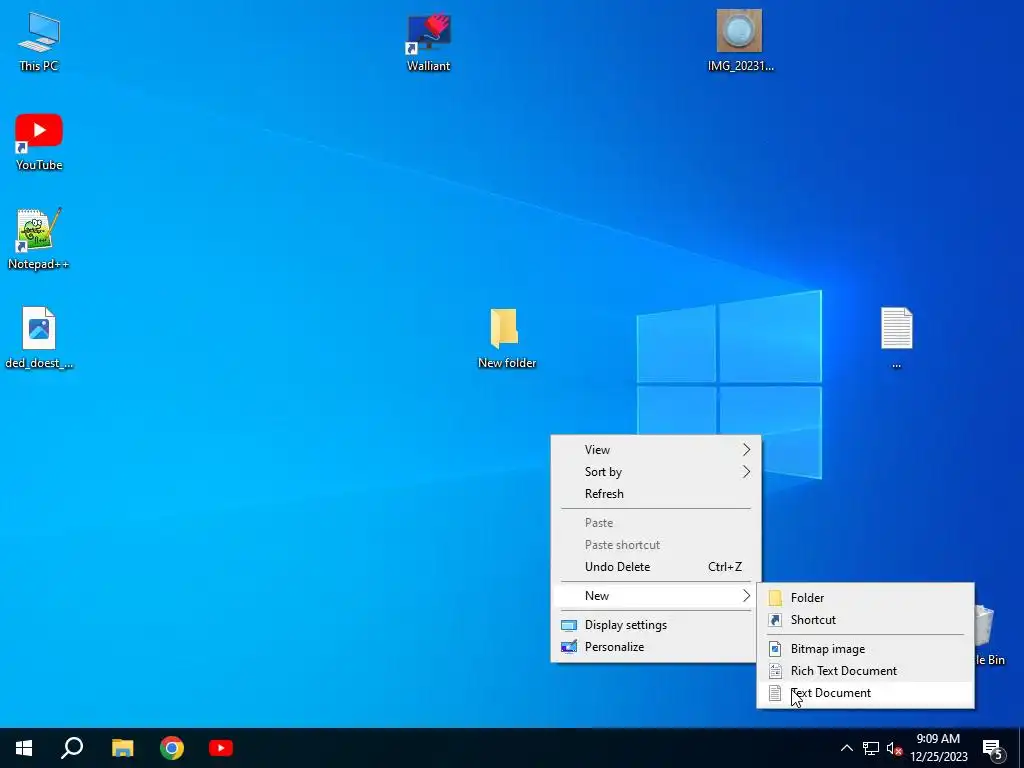Click the Rich Text Document icon
1024x768 pixels.
pyautogui.click(x=775, y=671)
